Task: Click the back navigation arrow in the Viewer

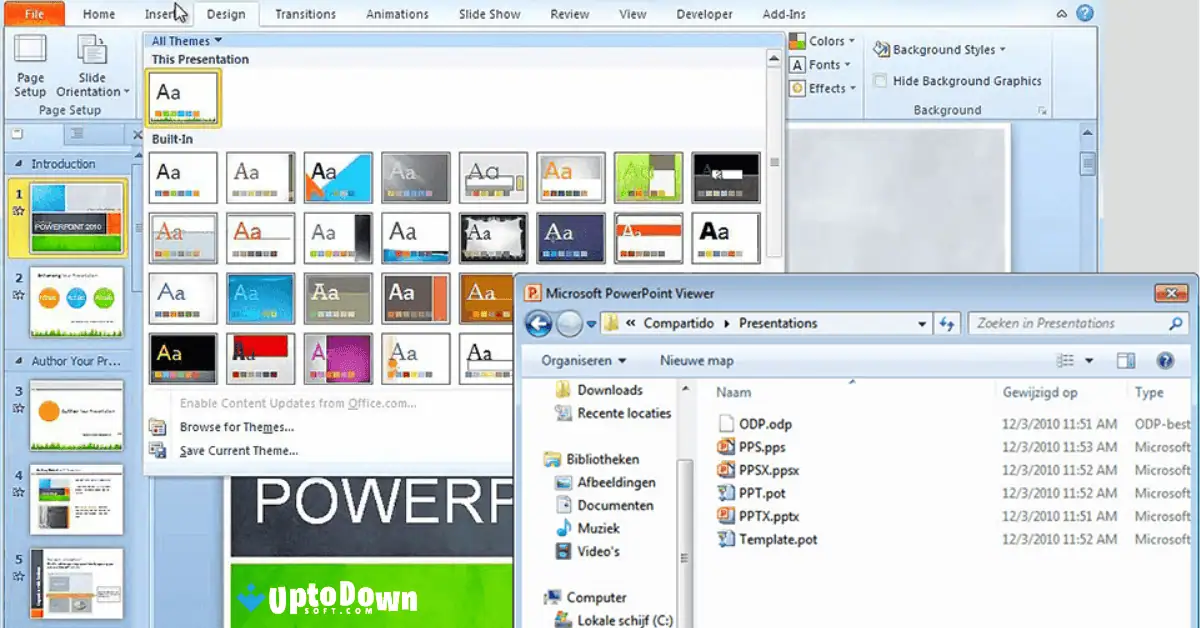Action: (x=538, y=323)
